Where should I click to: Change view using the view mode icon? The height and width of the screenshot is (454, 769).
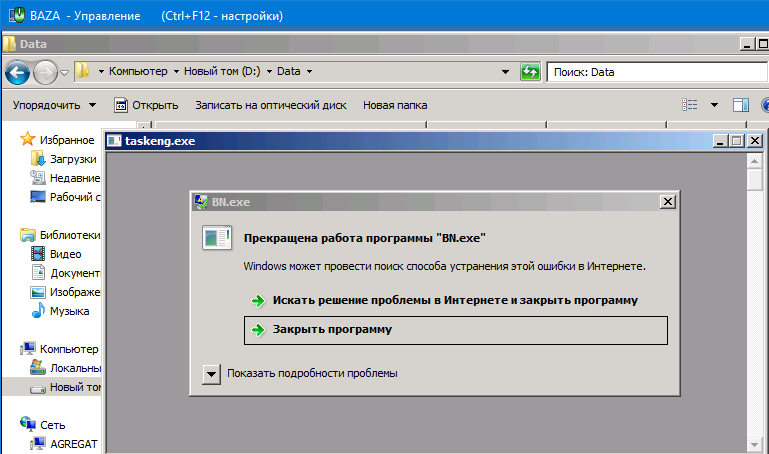(x=690, y=105)
